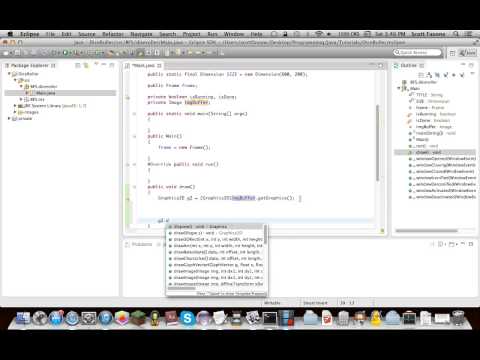Select TITLE : String in Outline

(x=429, y=95)
